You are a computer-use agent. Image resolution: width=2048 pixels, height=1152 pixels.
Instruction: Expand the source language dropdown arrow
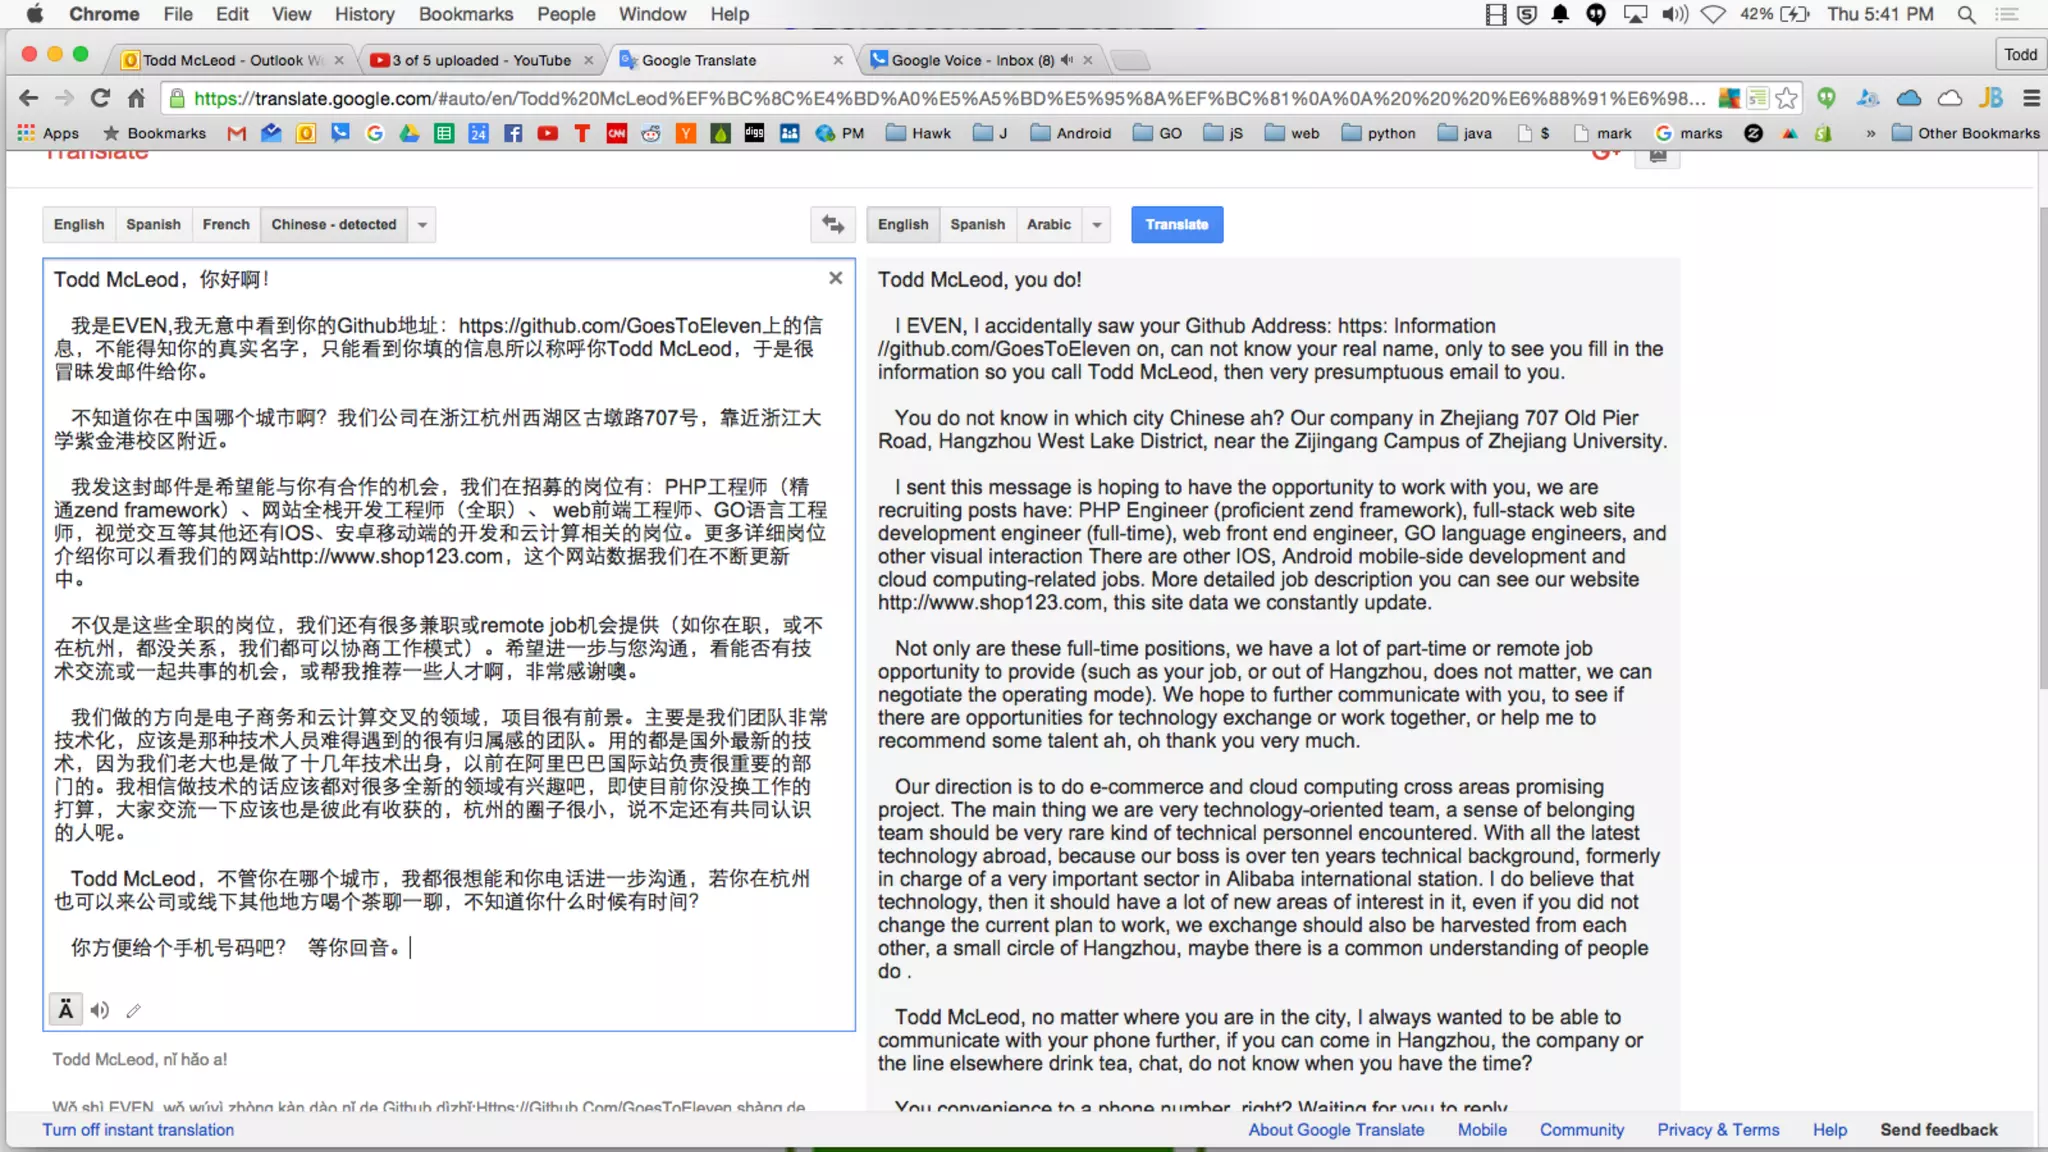tap(422, 224)
